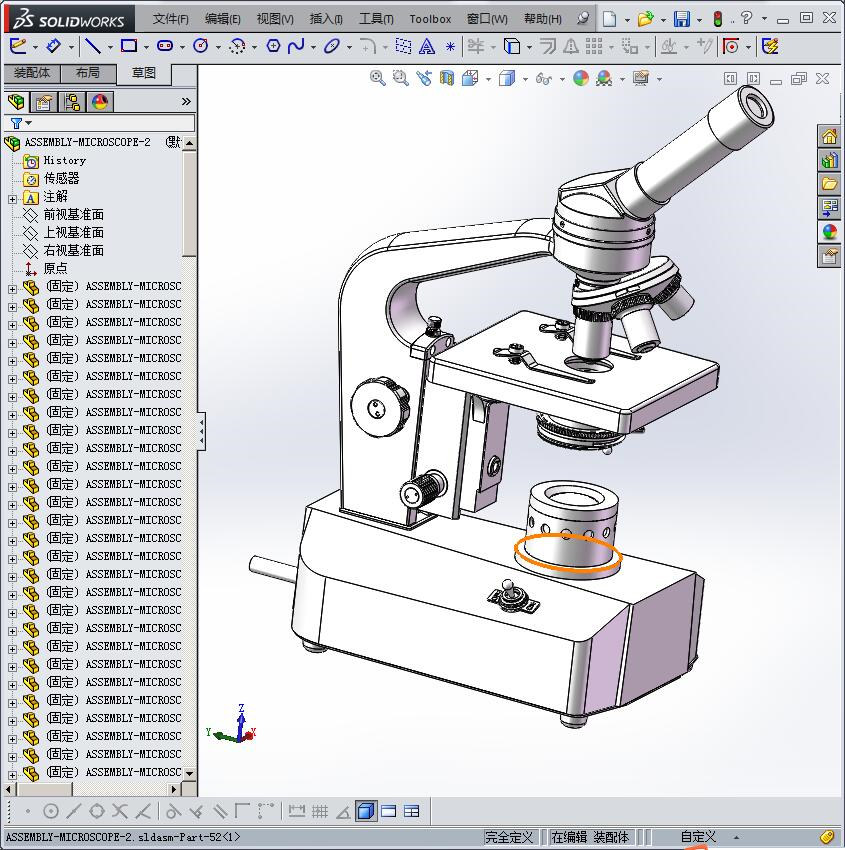Open the circle tool dropdown arrow

(x=218, y=47)
